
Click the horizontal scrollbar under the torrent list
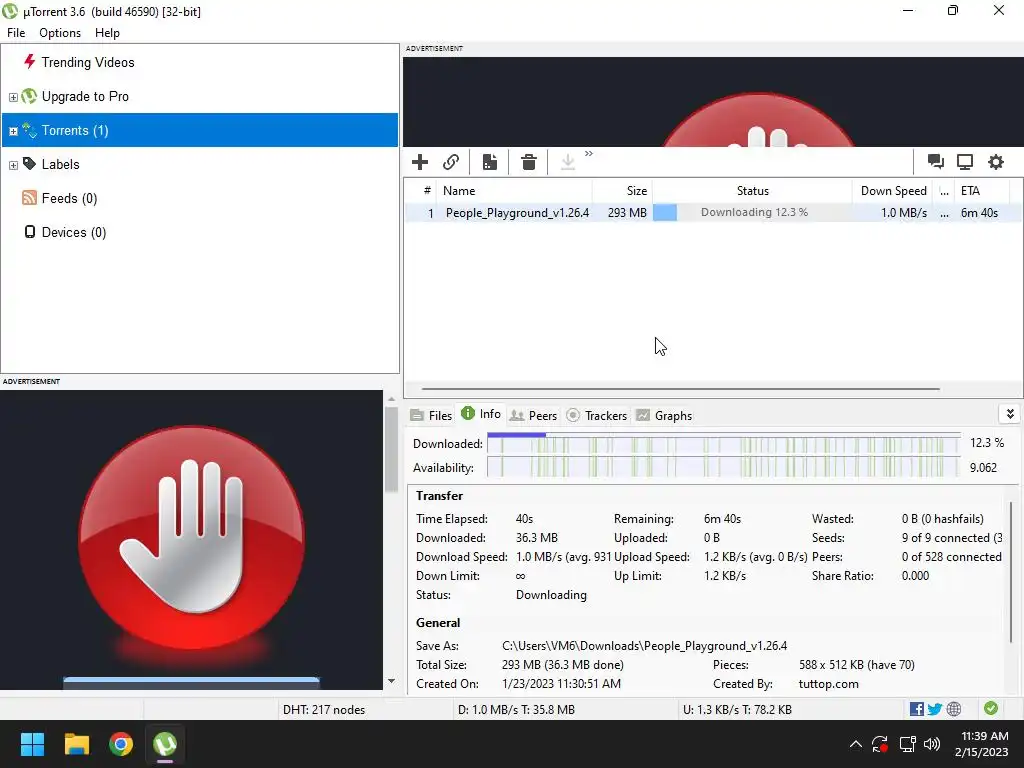[x=680, y=389]
